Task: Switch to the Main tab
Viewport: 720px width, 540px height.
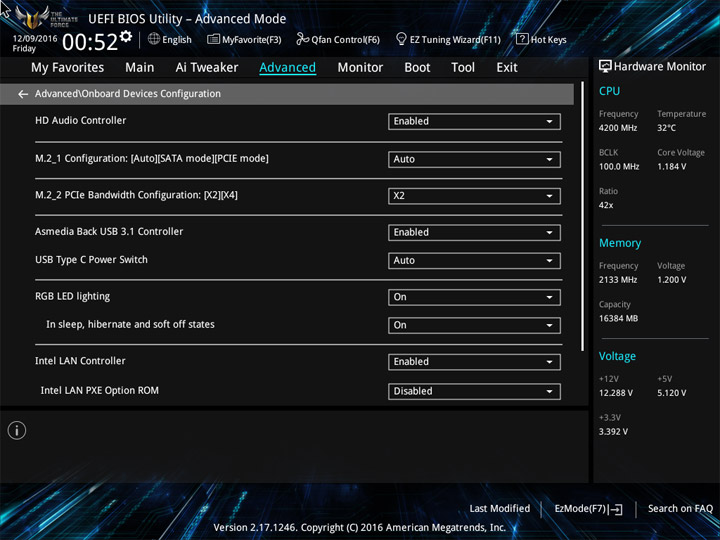Action: click(140, 68)
